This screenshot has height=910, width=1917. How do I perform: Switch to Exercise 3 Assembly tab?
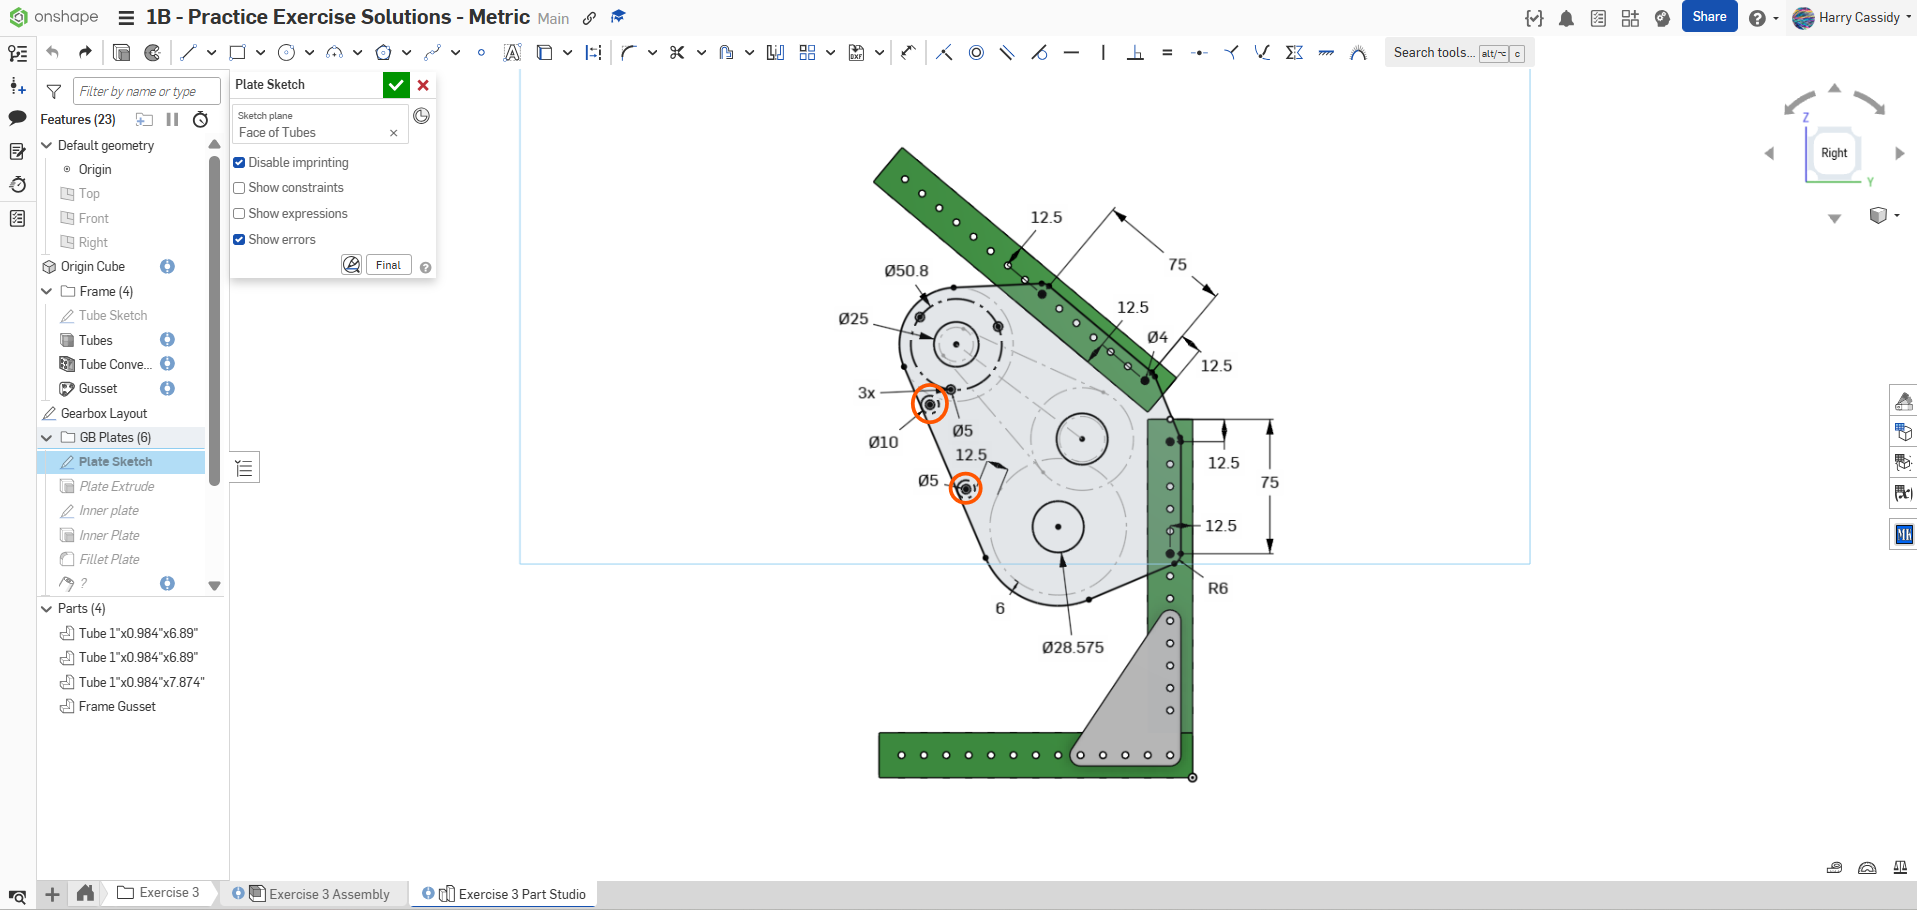click(329, 894)
